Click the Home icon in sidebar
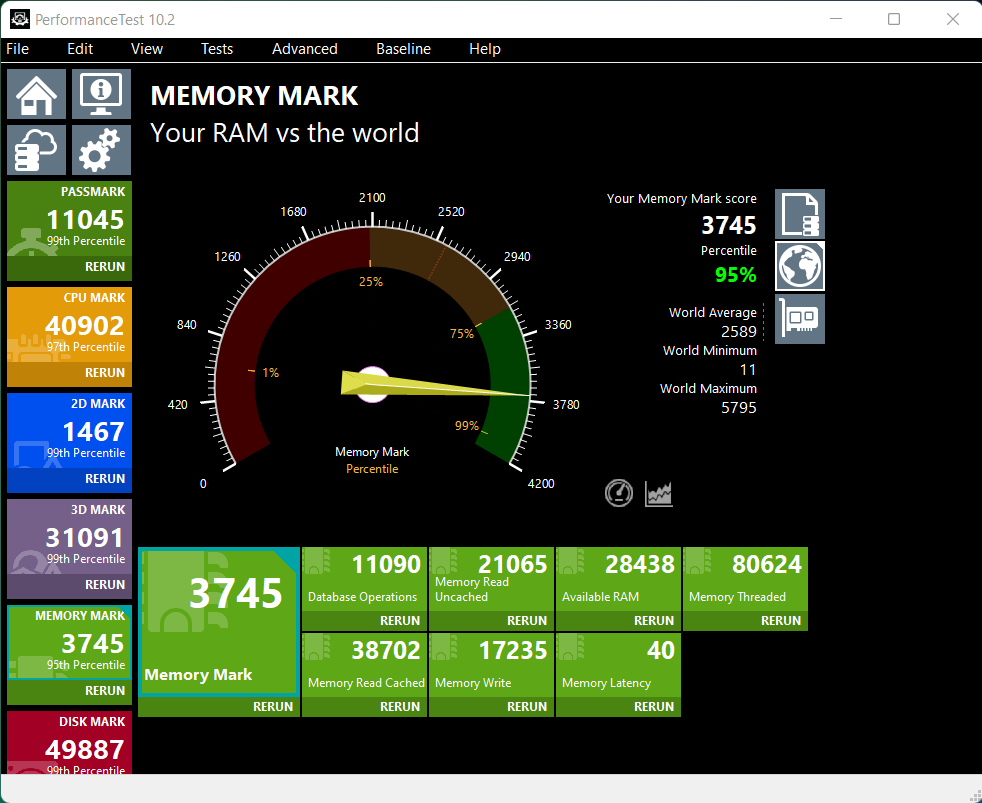The height and width of the screenshot is (803, 982). [37, 94]
